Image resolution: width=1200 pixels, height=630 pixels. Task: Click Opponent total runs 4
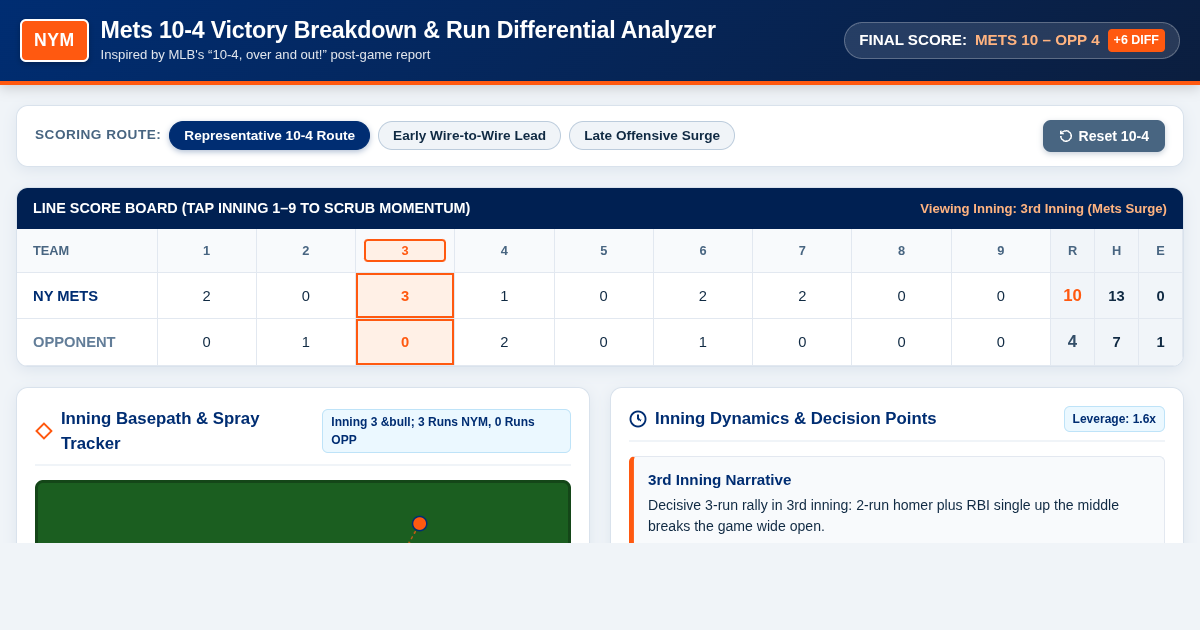pyautogui.click(x=1072, y=342)
